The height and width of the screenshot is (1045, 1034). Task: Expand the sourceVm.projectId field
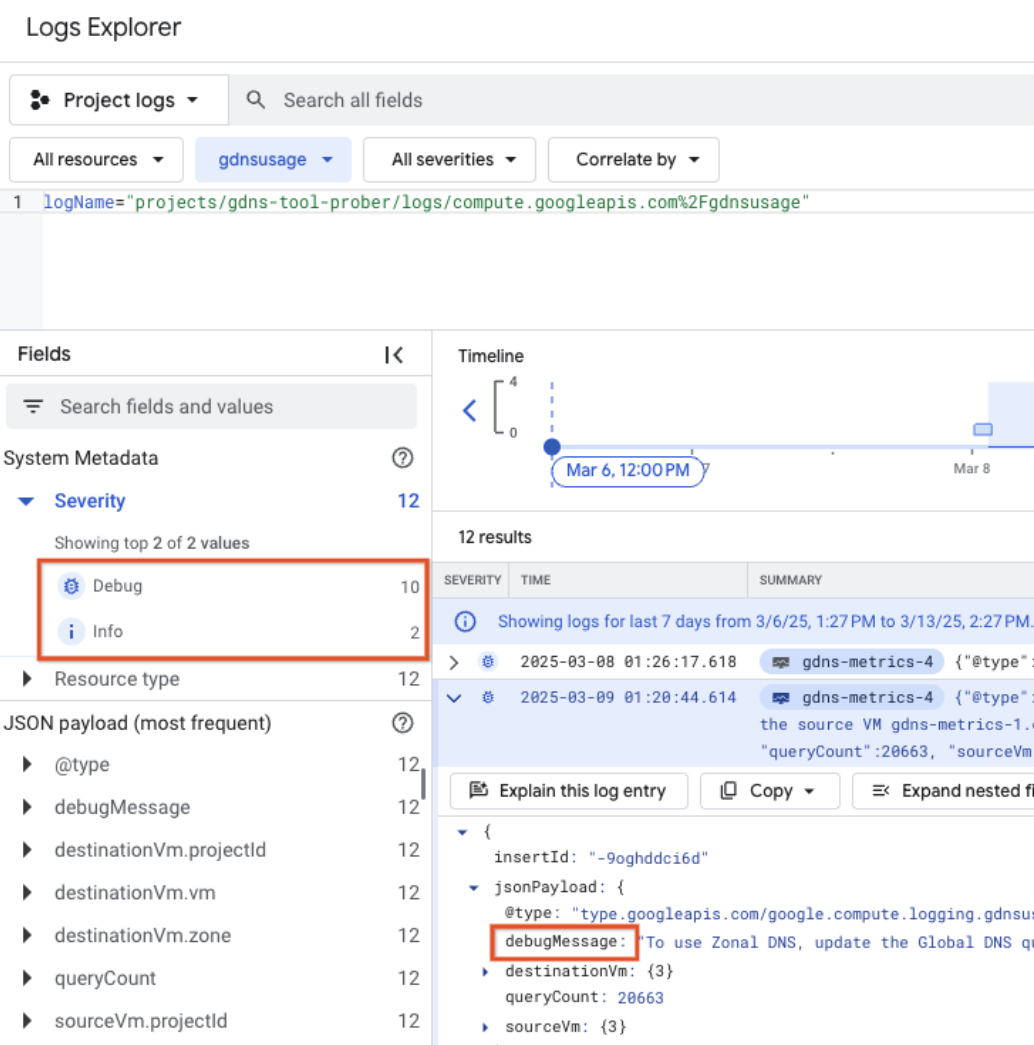[27, 1020]
